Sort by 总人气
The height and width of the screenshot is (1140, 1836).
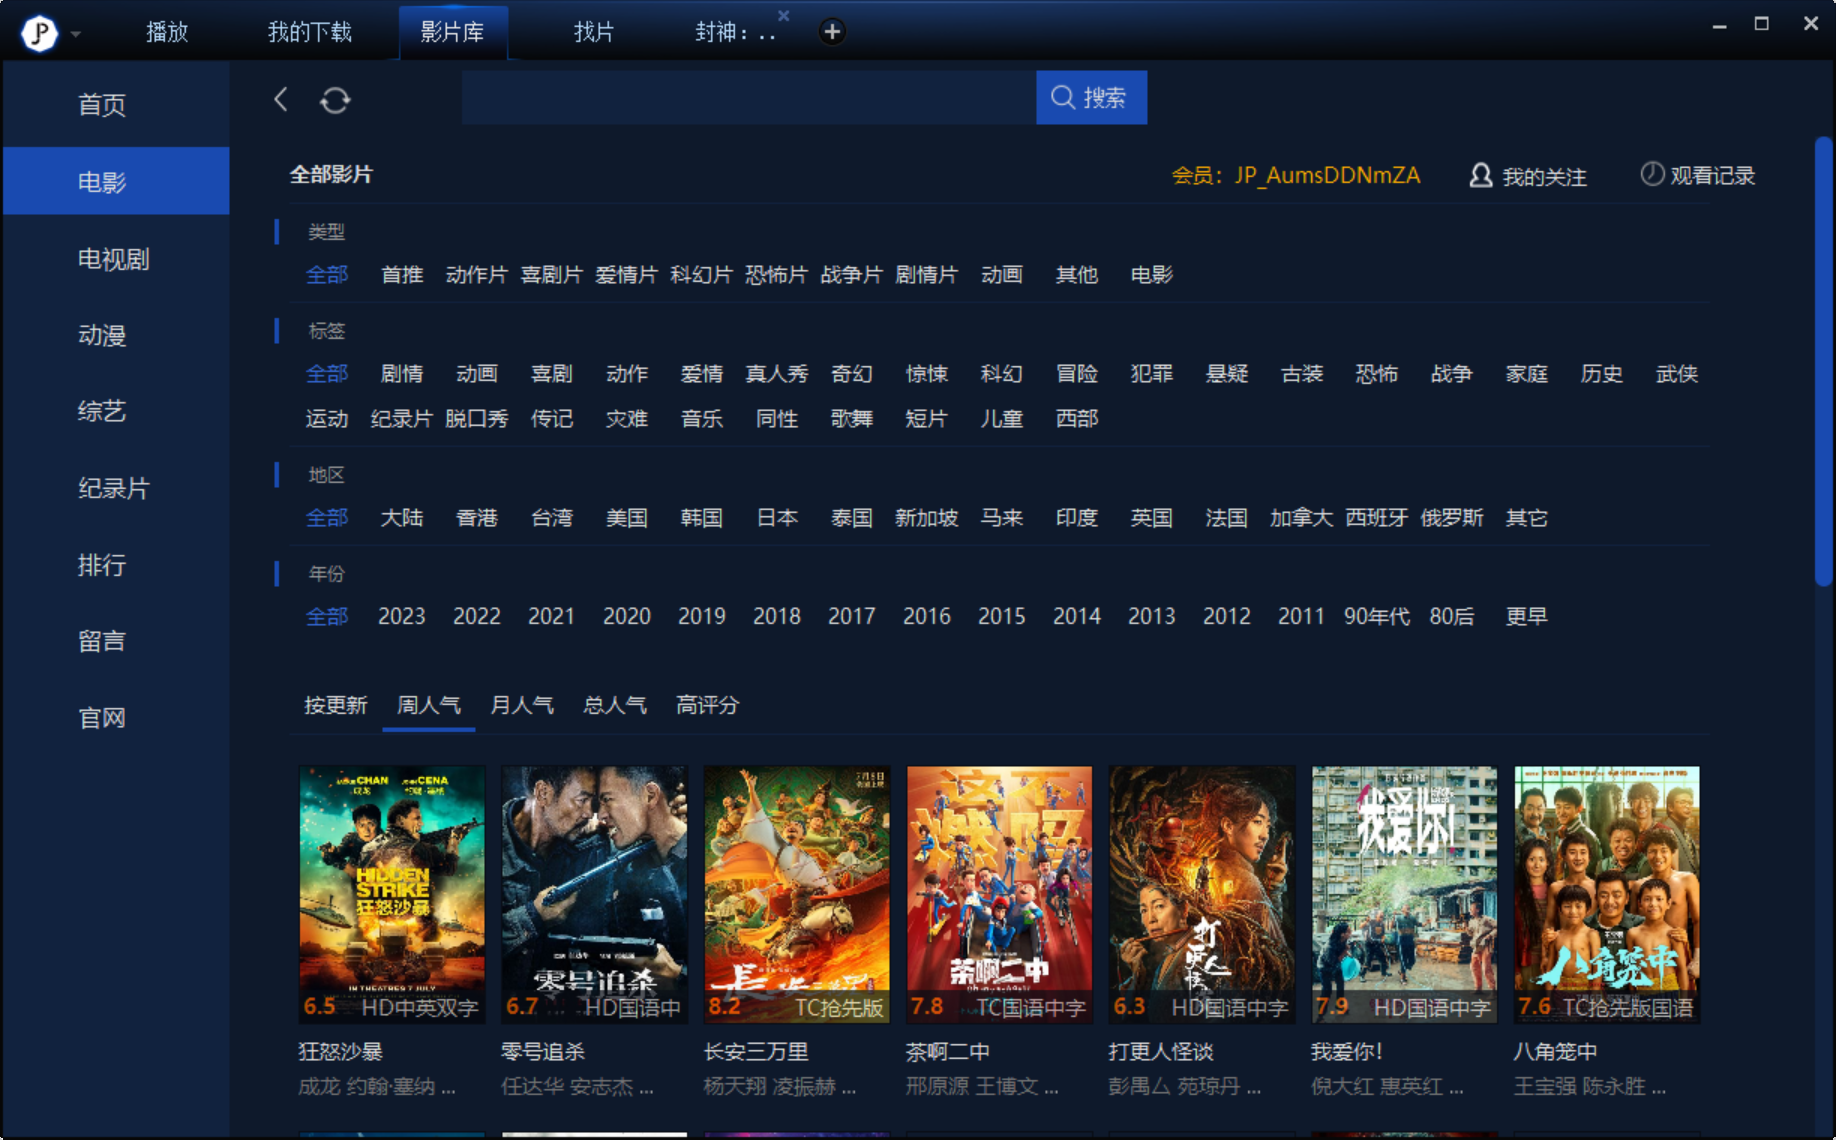[615, 705]
